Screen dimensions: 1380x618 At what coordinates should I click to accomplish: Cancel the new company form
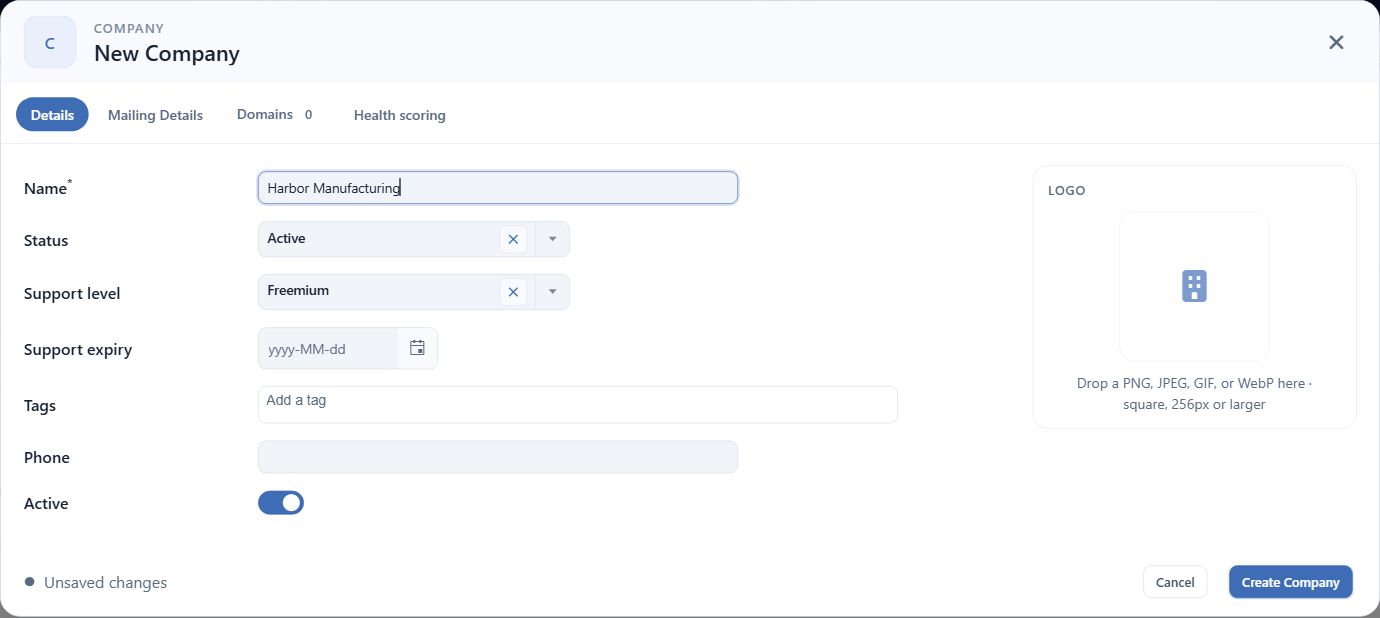click(x=1175, y=582)
